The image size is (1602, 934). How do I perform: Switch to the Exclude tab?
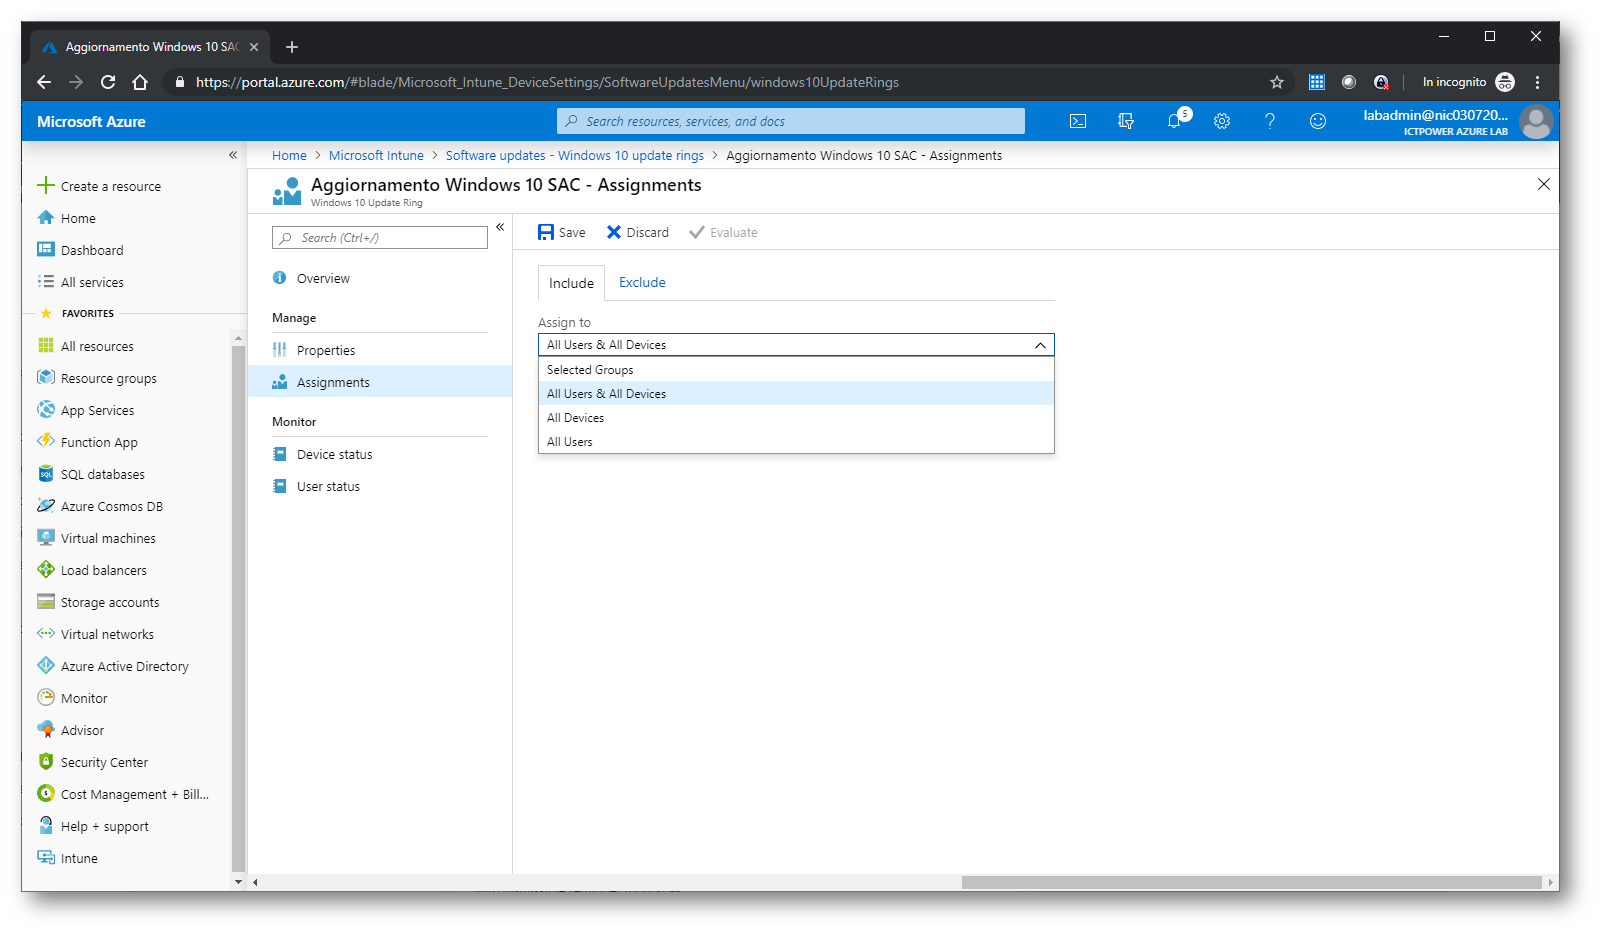[642, 283]
